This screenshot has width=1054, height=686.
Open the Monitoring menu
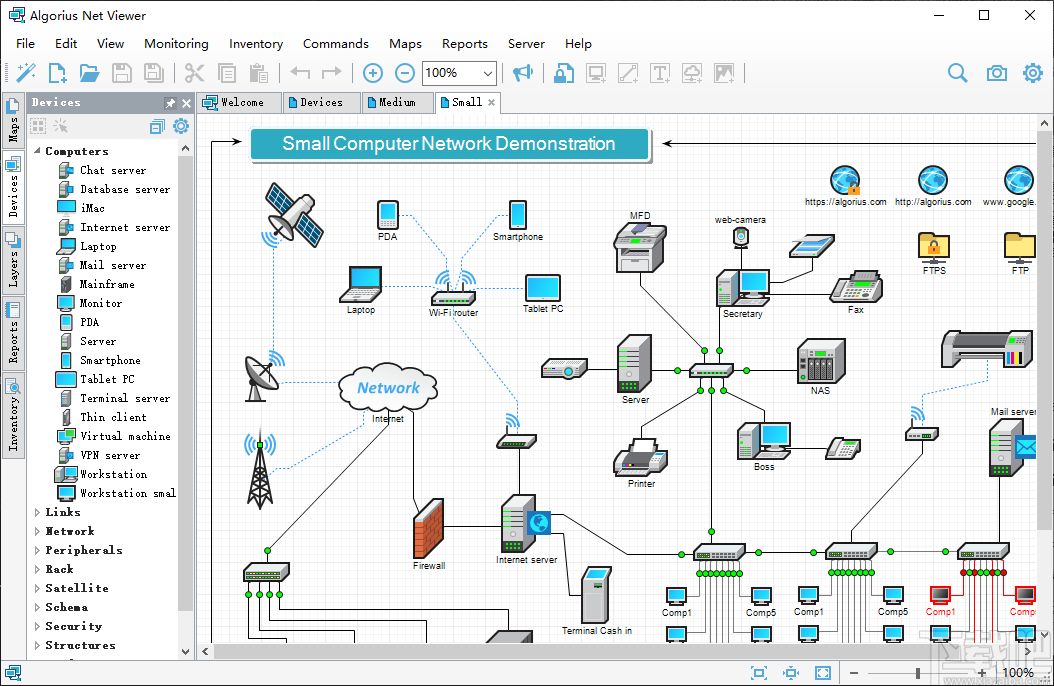pyautogui.click(x=176, y=44)
